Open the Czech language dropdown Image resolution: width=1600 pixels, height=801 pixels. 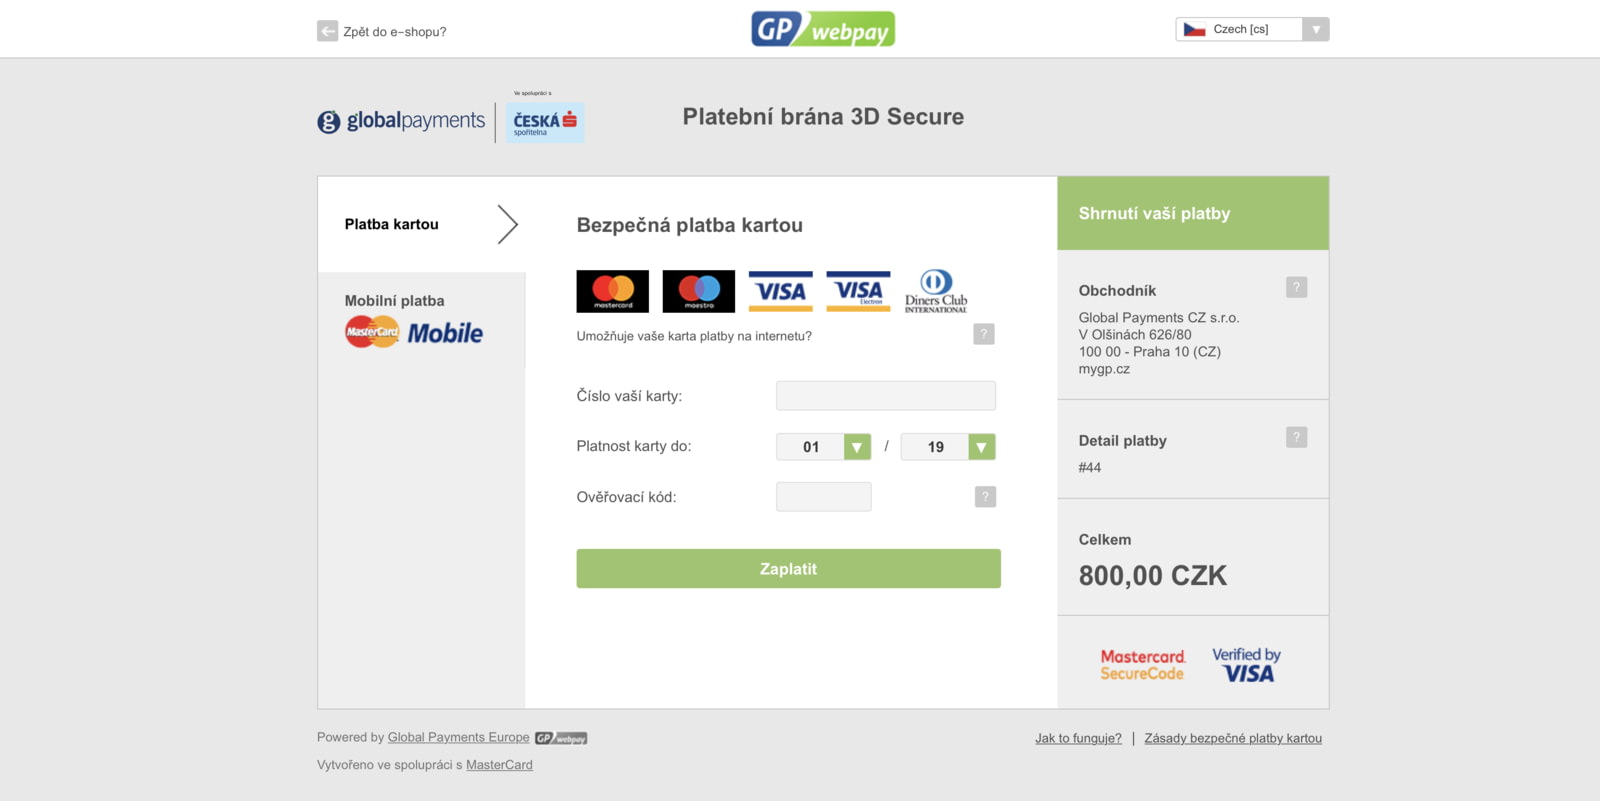(x=1252, y=29)
